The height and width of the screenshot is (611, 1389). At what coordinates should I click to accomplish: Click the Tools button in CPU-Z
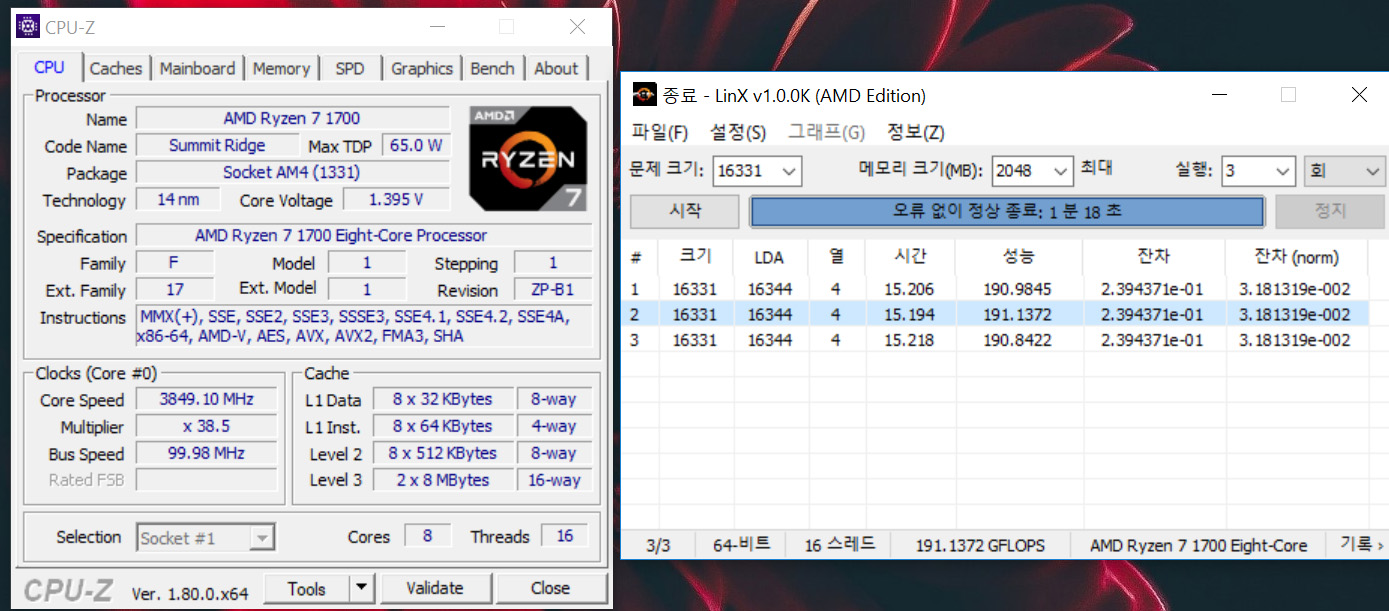(306, 589)
